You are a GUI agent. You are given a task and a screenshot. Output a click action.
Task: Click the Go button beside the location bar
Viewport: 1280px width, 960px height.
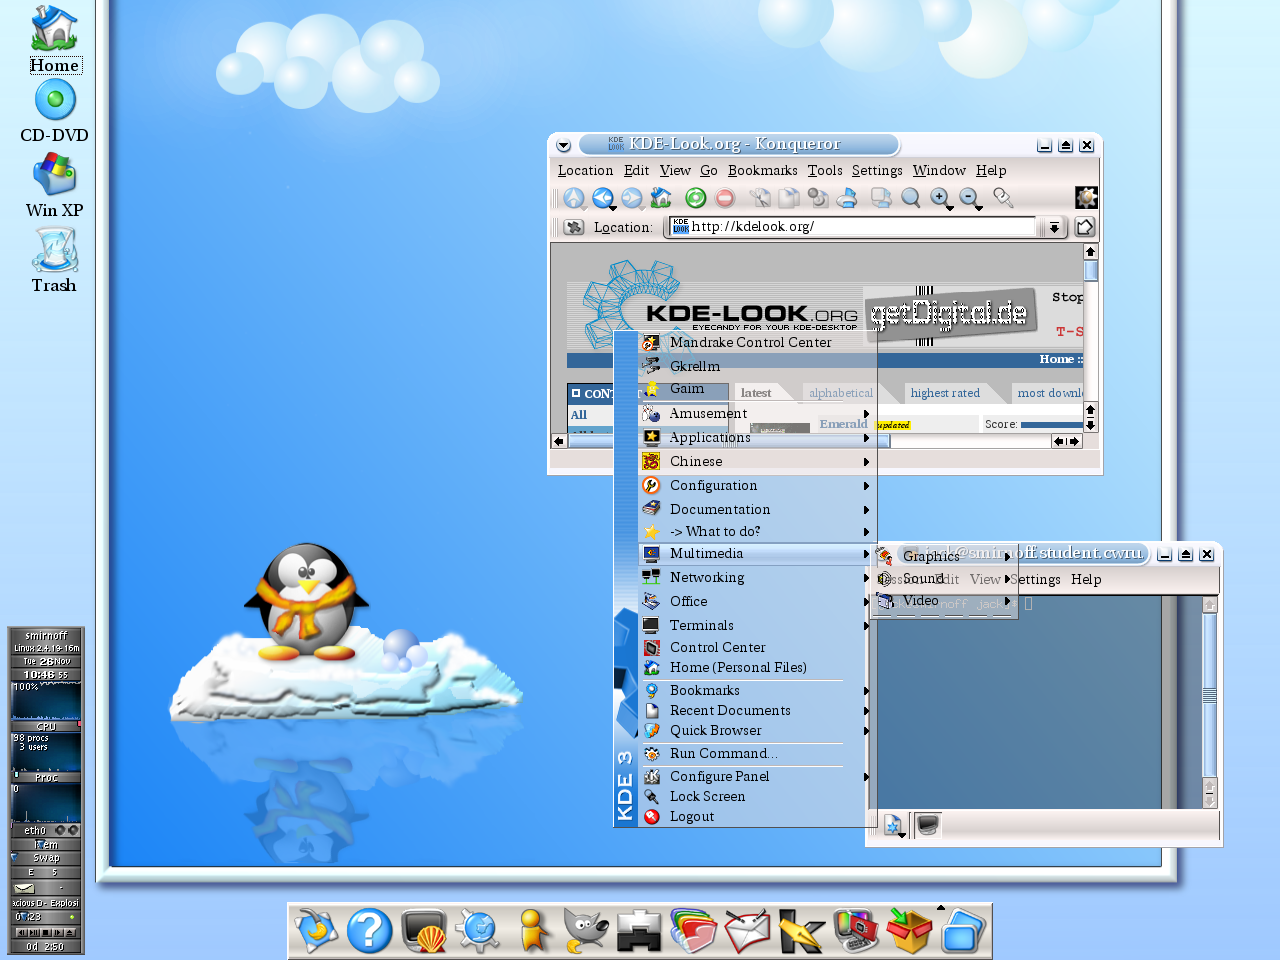[1085, 227]
